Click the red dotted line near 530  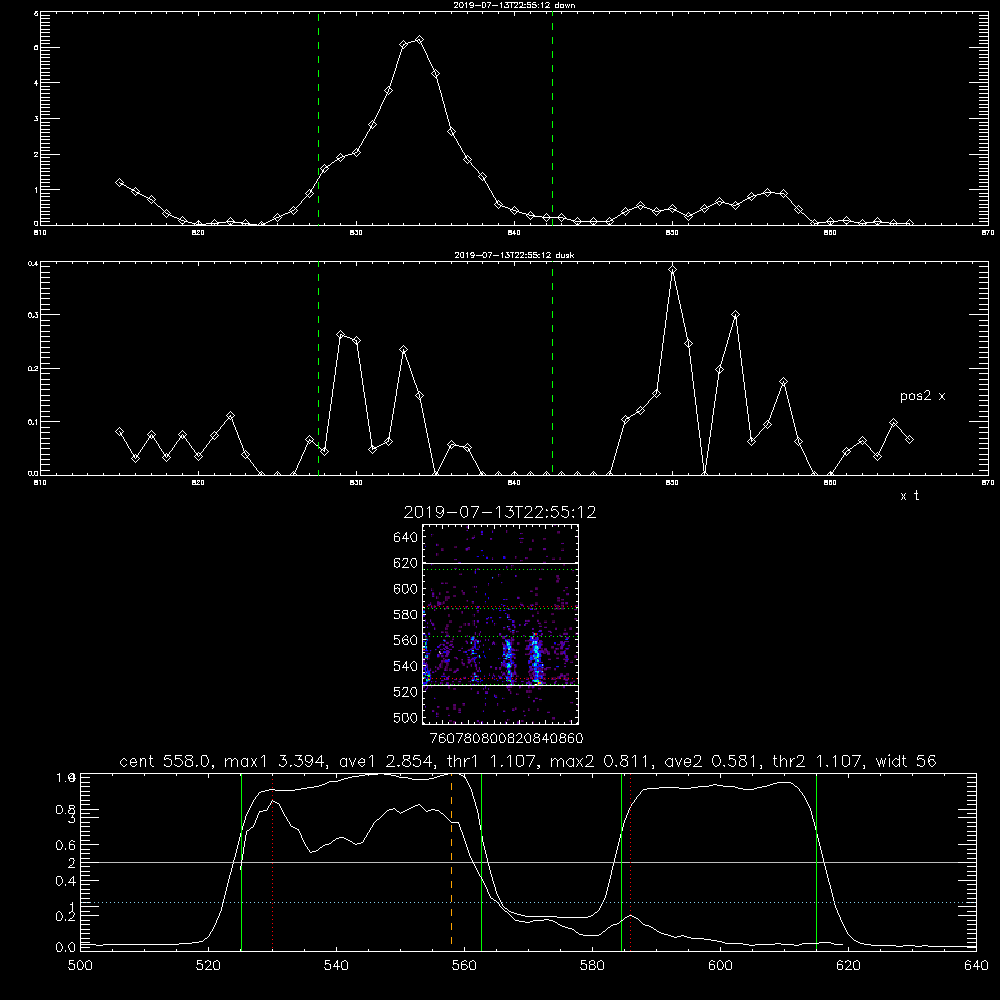pyautogui.click(x=272, y=861)
